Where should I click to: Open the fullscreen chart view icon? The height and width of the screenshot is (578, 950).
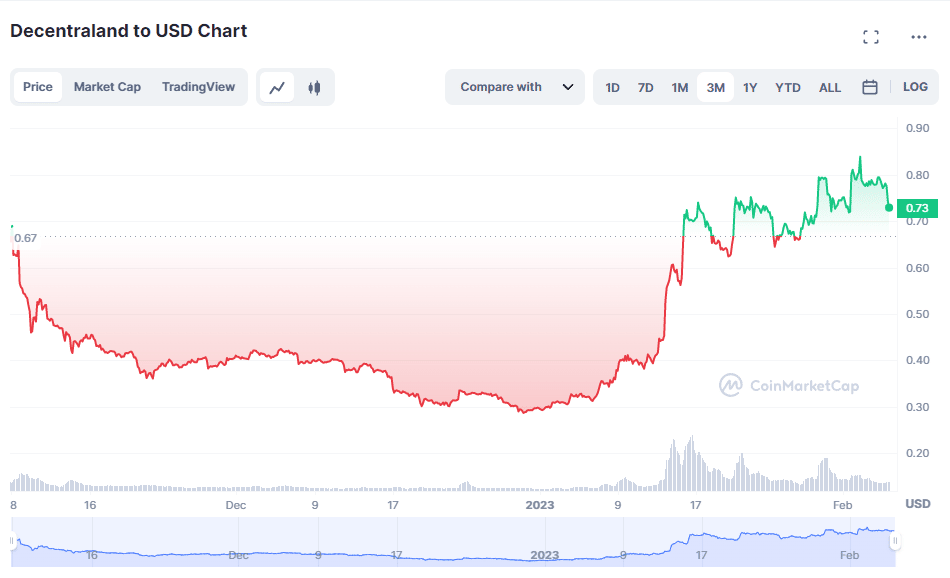point(871,37)
